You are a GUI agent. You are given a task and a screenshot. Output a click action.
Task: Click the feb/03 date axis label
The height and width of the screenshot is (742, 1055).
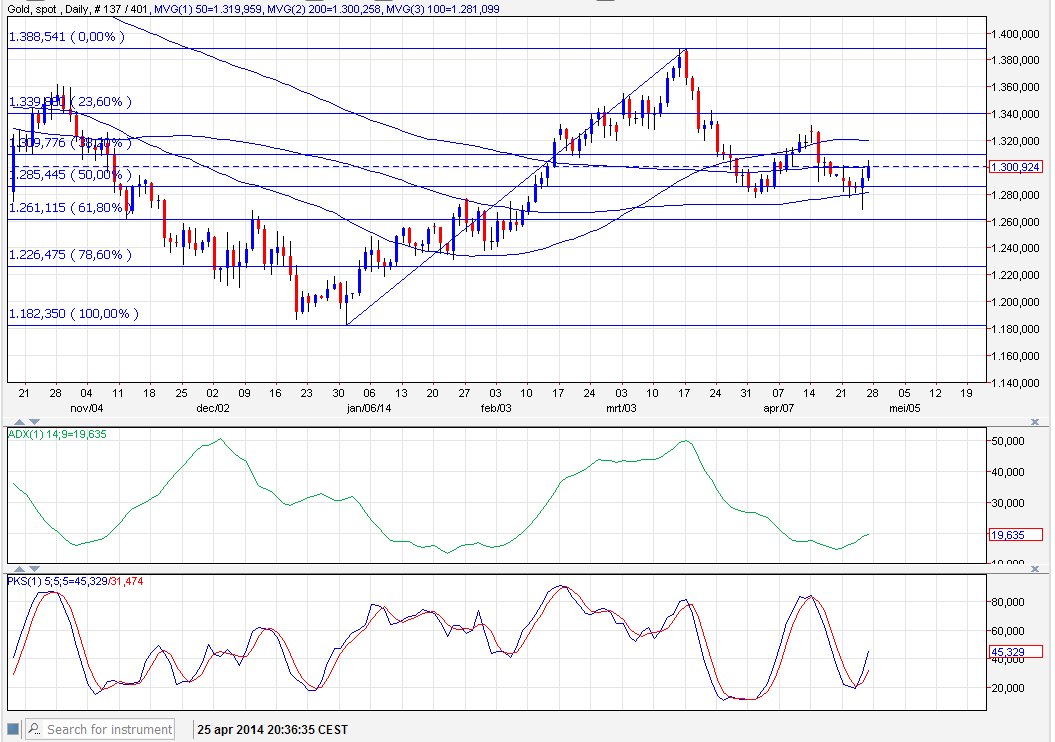point(496,408)
